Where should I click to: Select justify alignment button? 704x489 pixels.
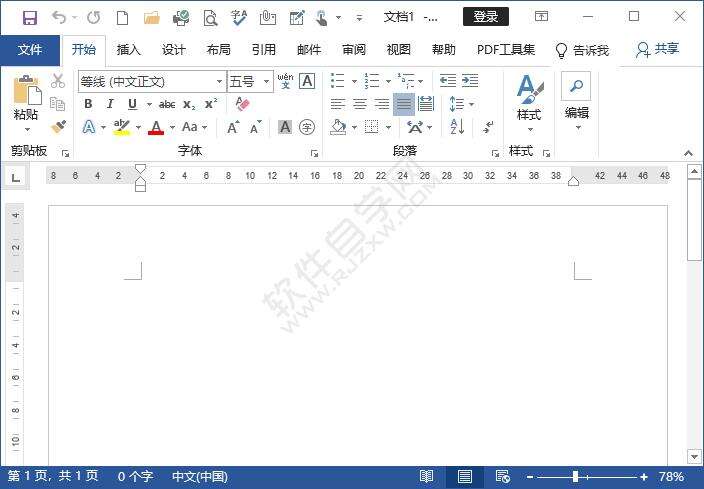click(404, 104)
